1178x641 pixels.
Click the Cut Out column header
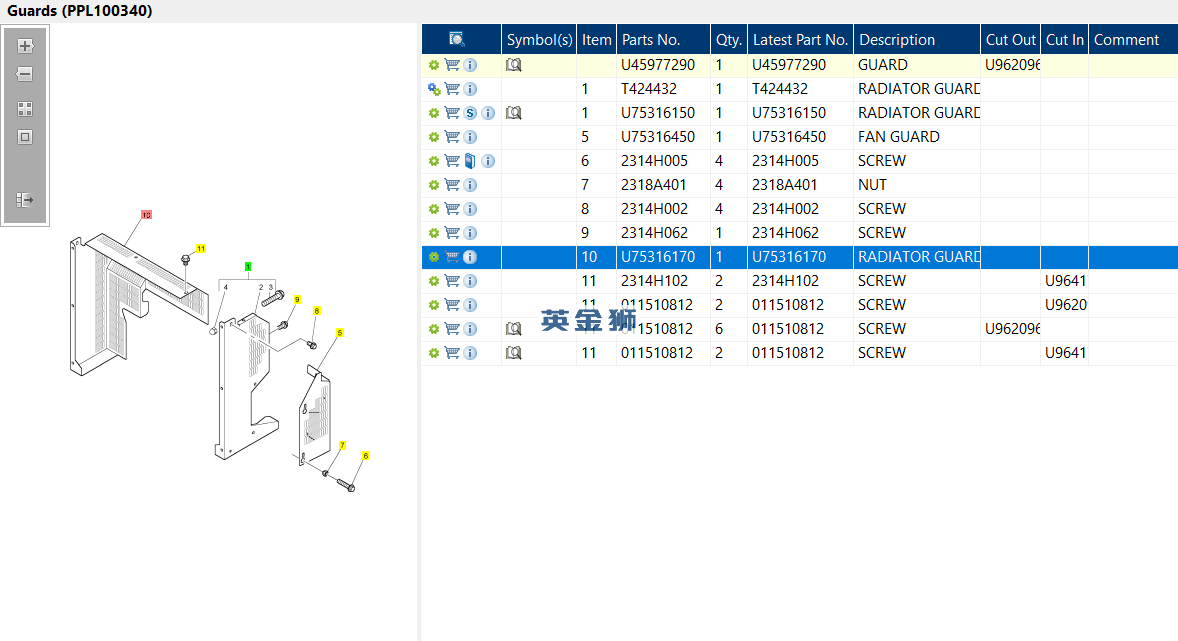tap(1010, 40)
